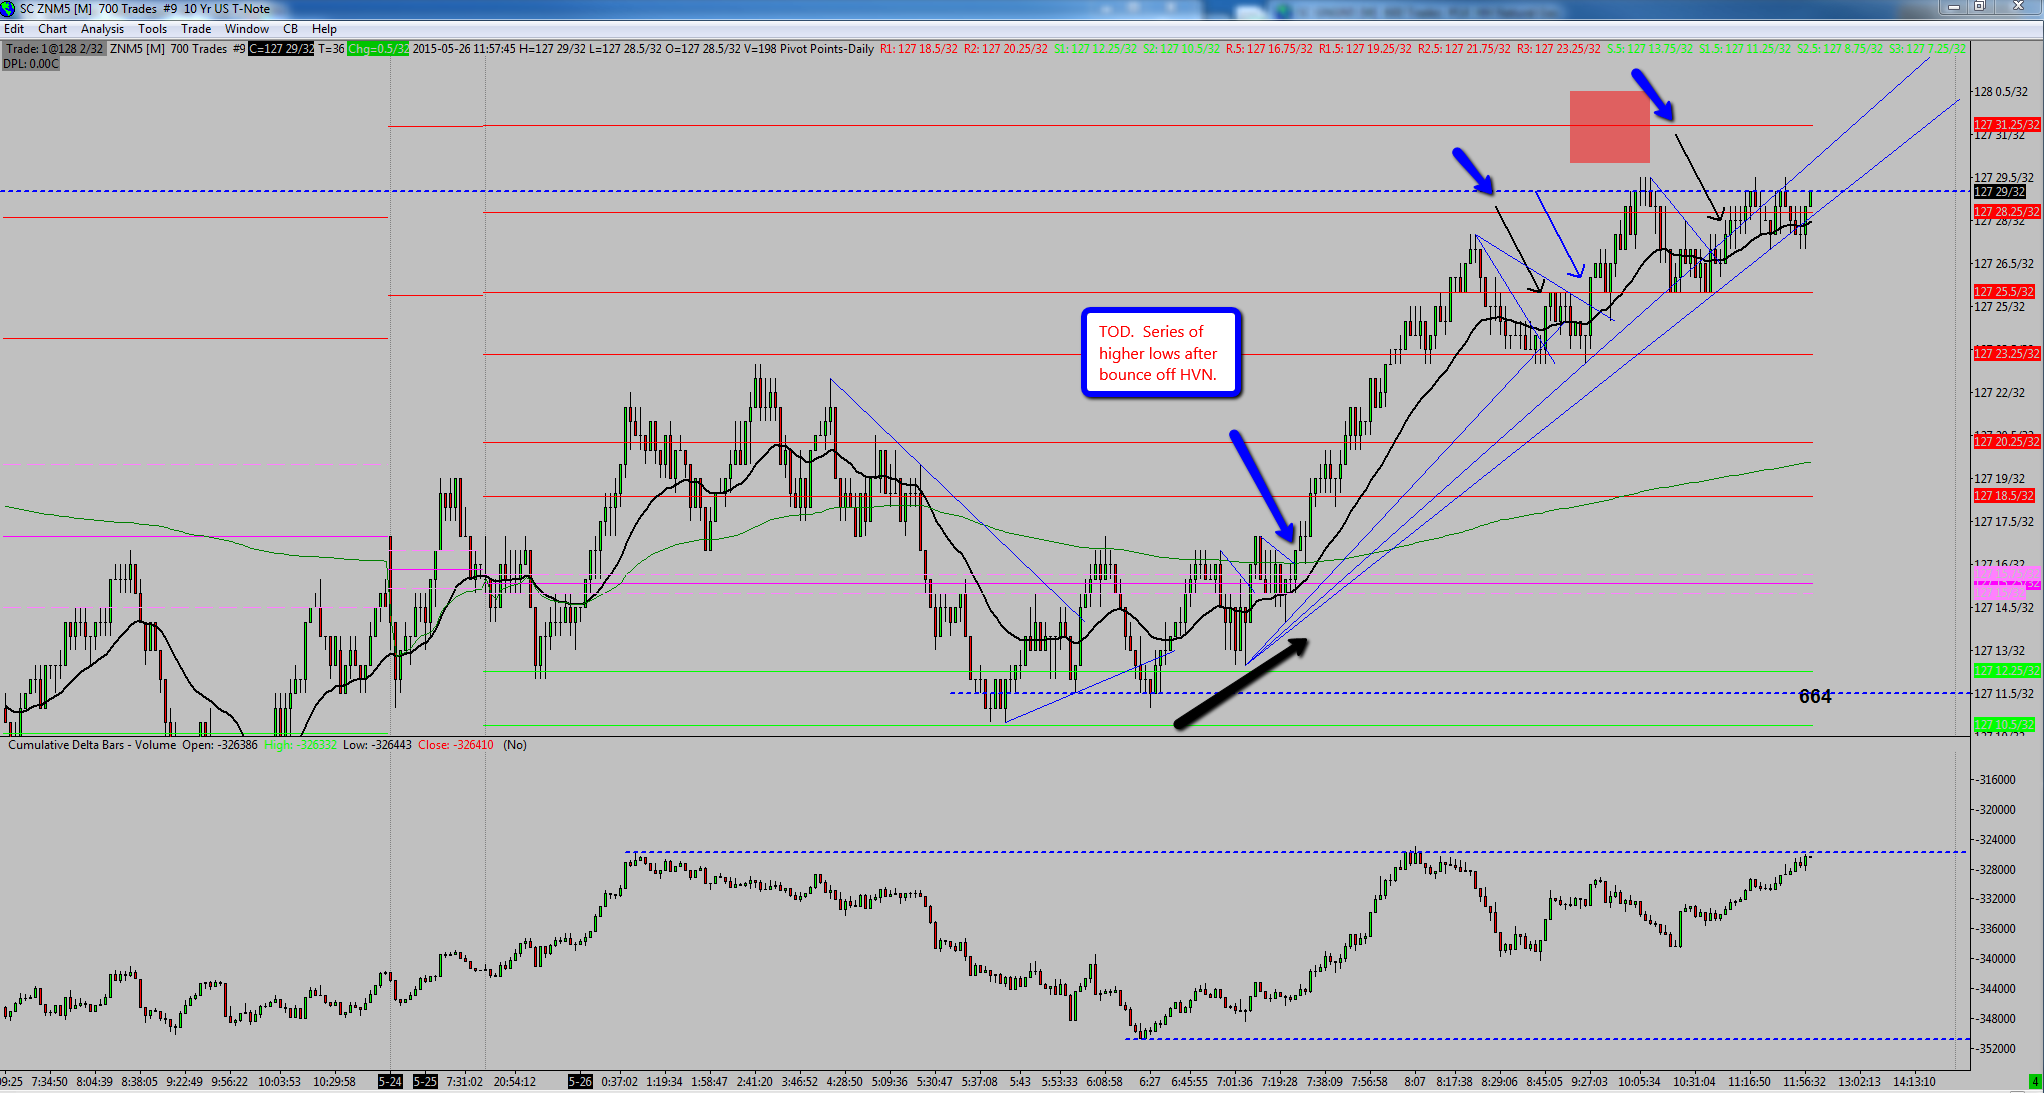Click the red 127 31.25/32 price axis label
Screen dimensions: 2044x1093
pos(2006,125)
